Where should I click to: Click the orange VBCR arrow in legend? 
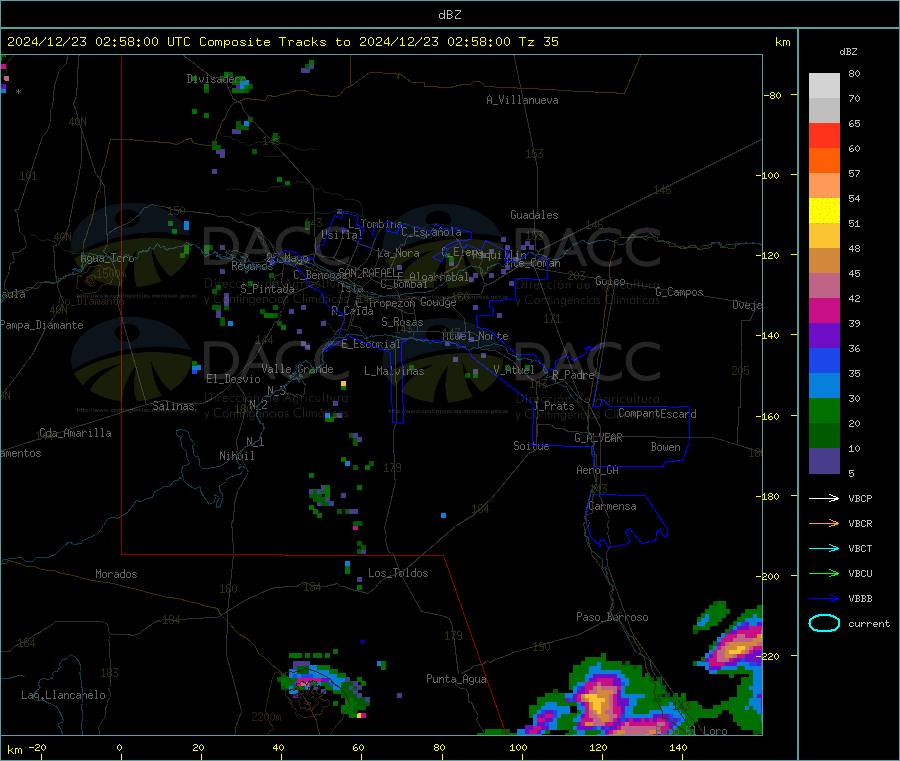[x=824, y=523]
